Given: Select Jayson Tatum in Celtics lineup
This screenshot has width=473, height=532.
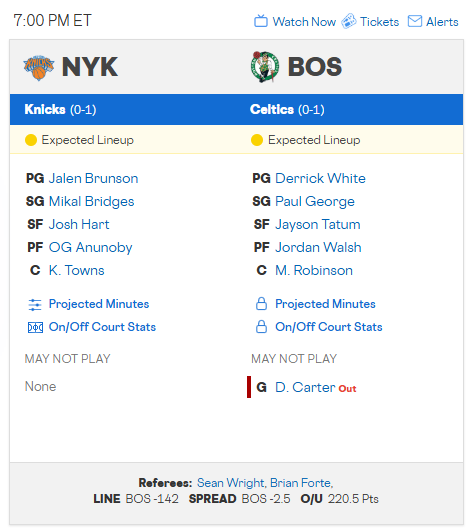Looking at the screenshot, I should coord(318,225).
